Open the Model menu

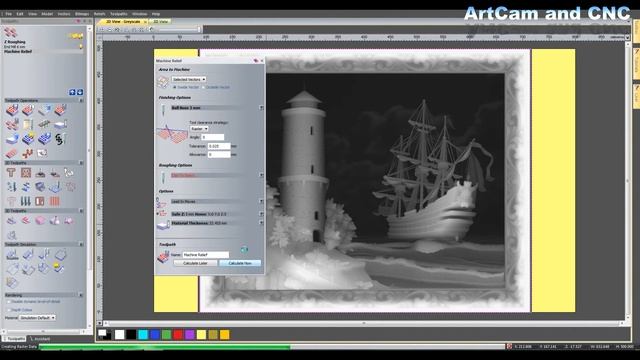pyautogui.click(x=47, y=14)
